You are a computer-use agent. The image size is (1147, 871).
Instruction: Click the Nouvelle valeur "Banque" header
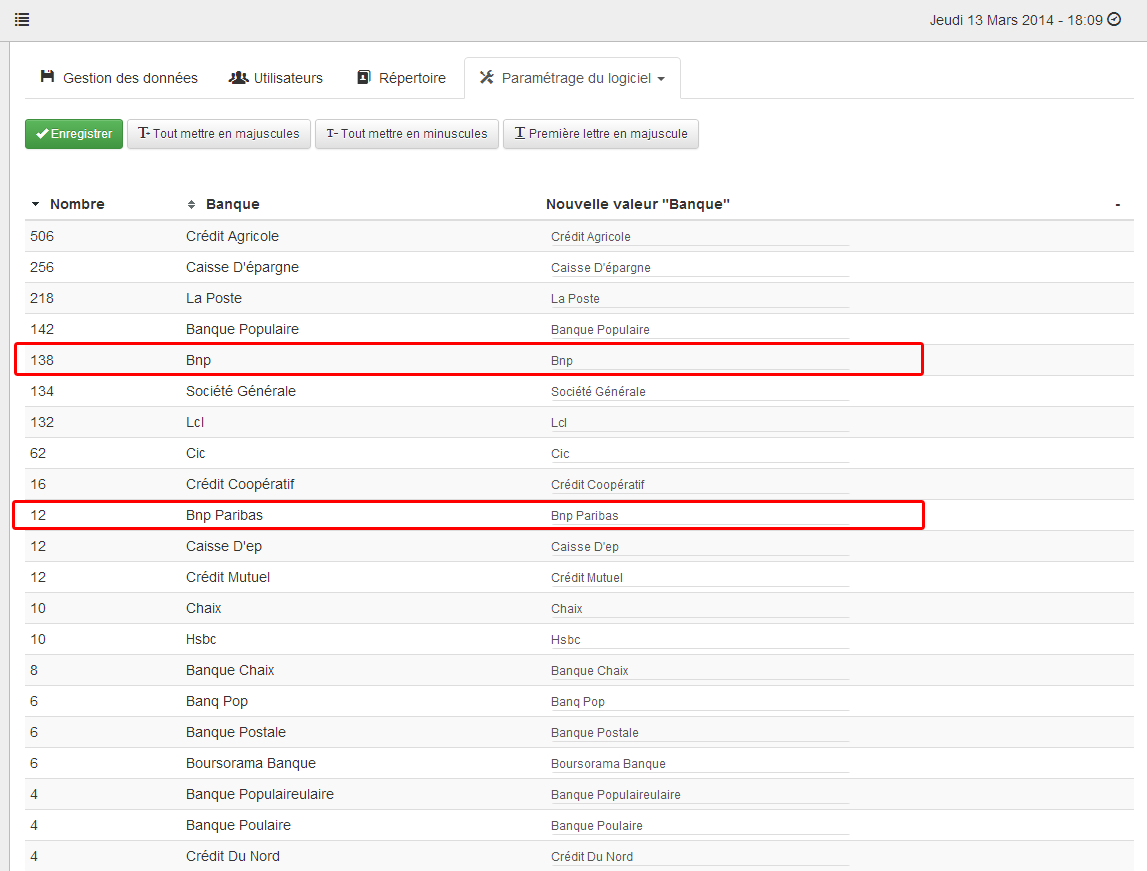[638, 204]
